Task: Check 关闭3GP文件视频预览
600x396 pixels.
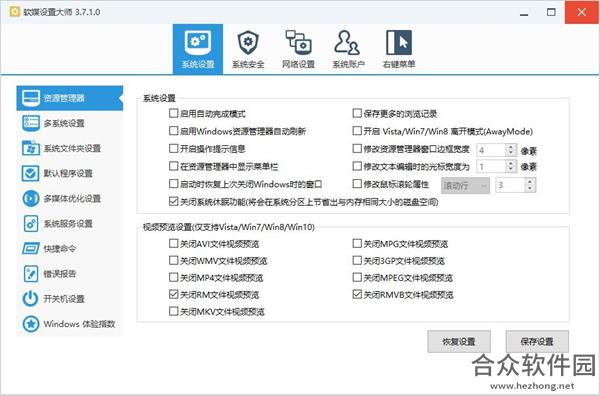Action: coord(357,261)
